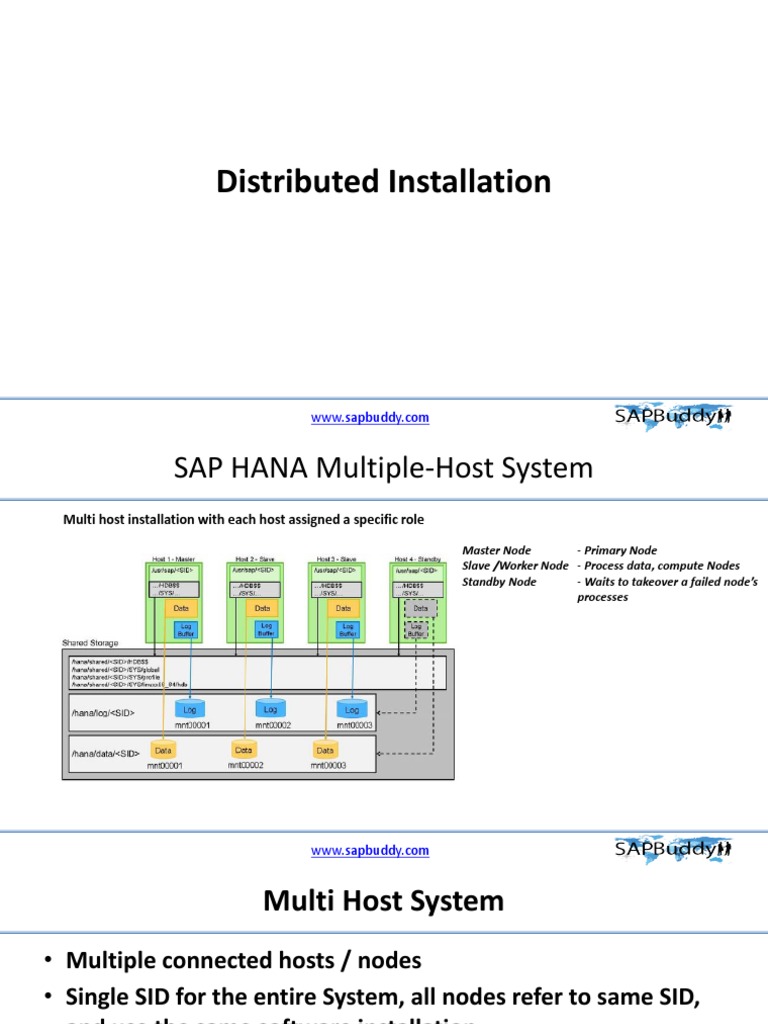Select the Data cylinder labeled mnt00003

(x=325, y=750)
